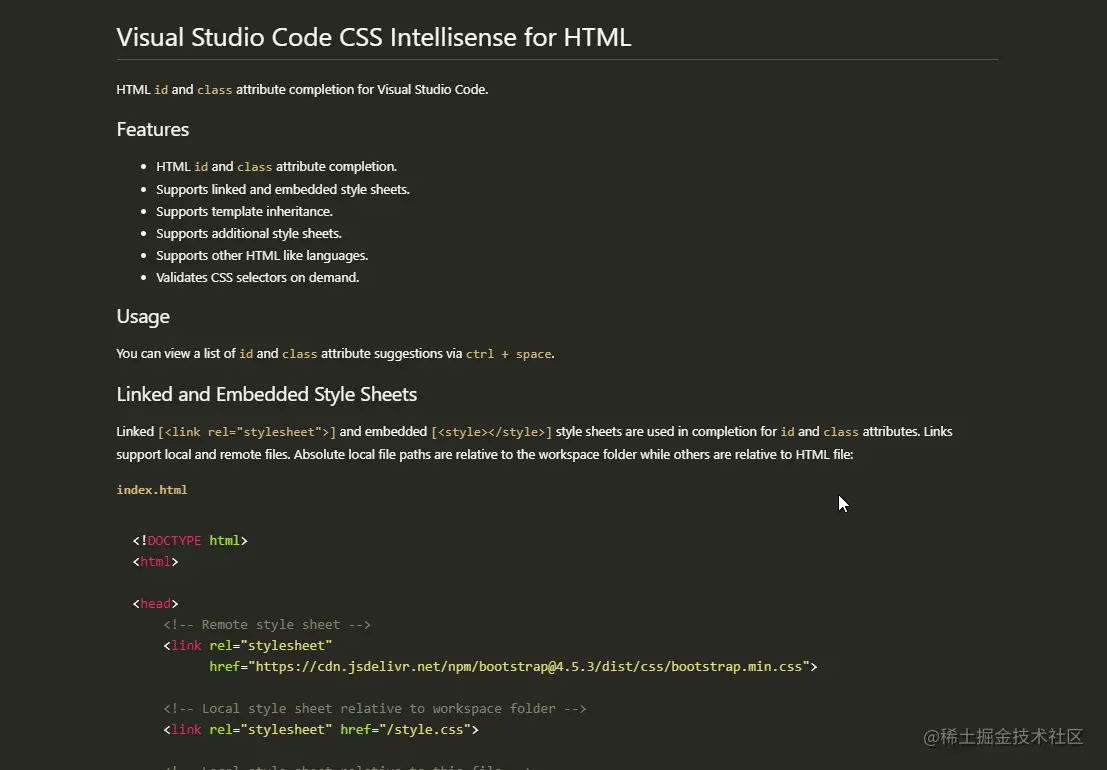This screenshot has height=770, width=1107.
Task: Click the '[<style></style>]' inline code
Action: 491,432
